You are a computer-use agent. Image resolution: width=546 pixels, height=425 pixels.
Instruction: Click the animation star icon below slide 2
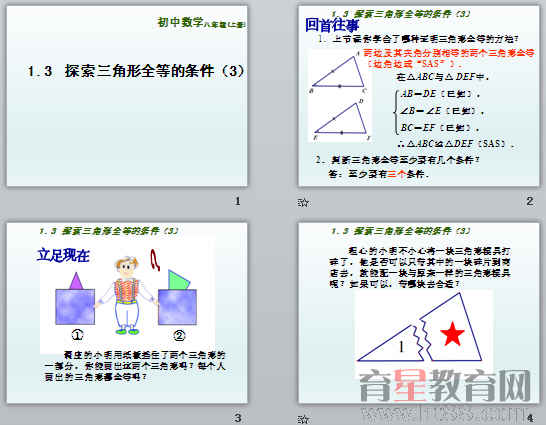[303, 202]
